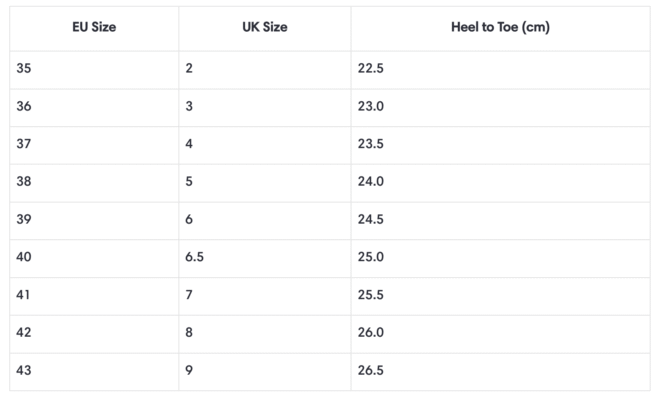
Task: Click the EU Size column header
Action: 95,27
